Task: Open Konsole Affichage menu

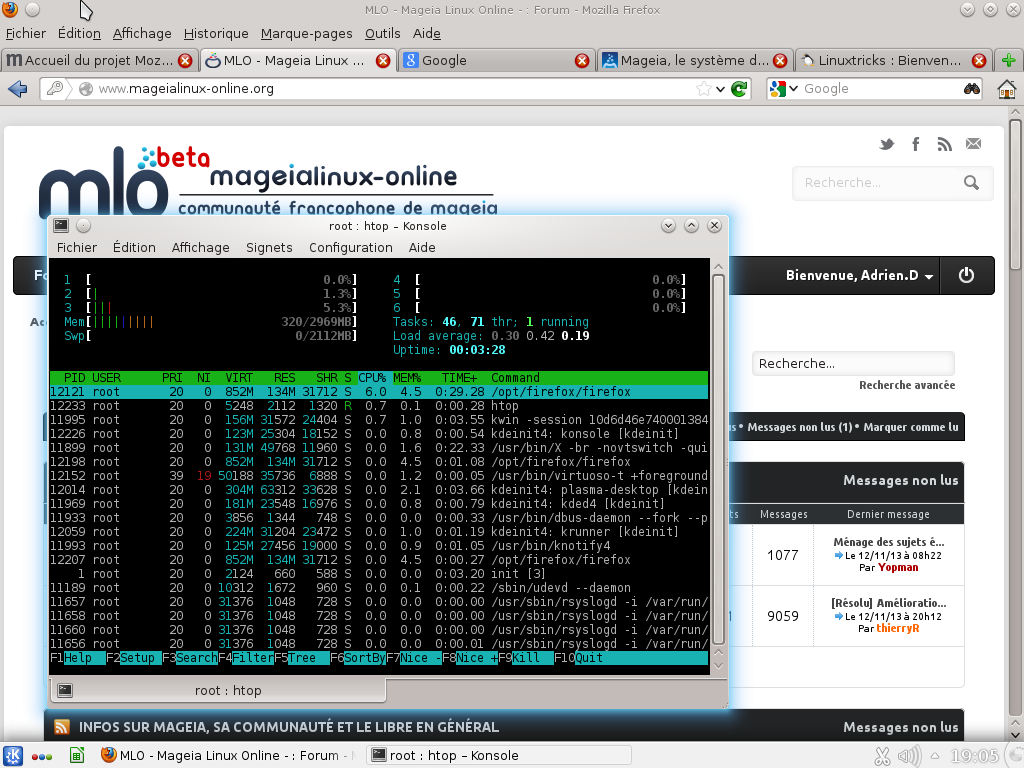Action: pyautogui.click(x=200, y=248)
